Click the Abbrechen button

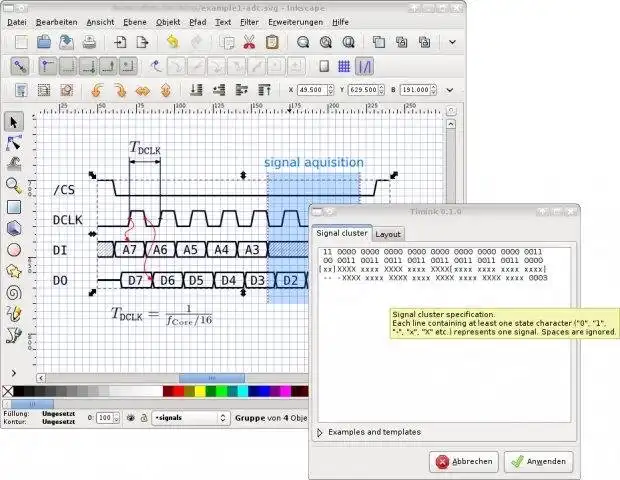(464, 461)
